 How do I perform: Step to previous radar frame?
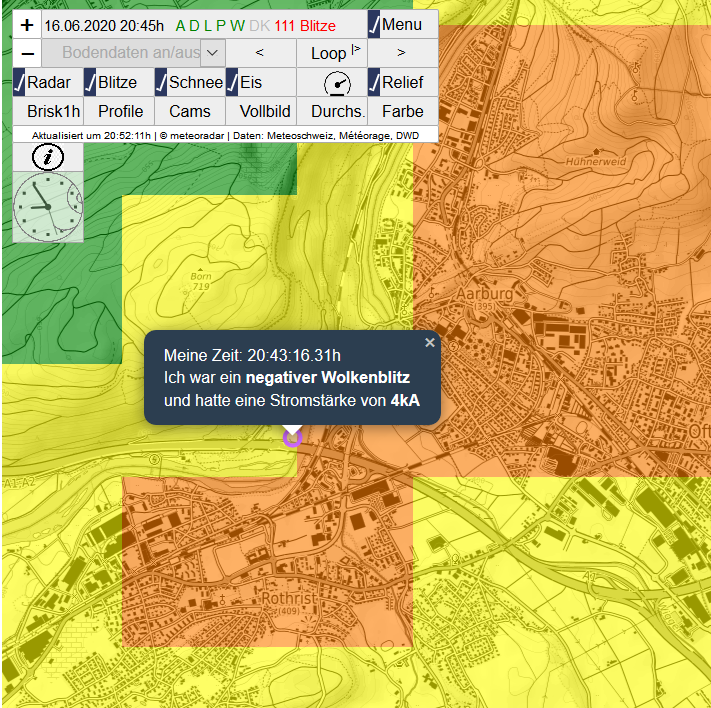pos(260,53)
